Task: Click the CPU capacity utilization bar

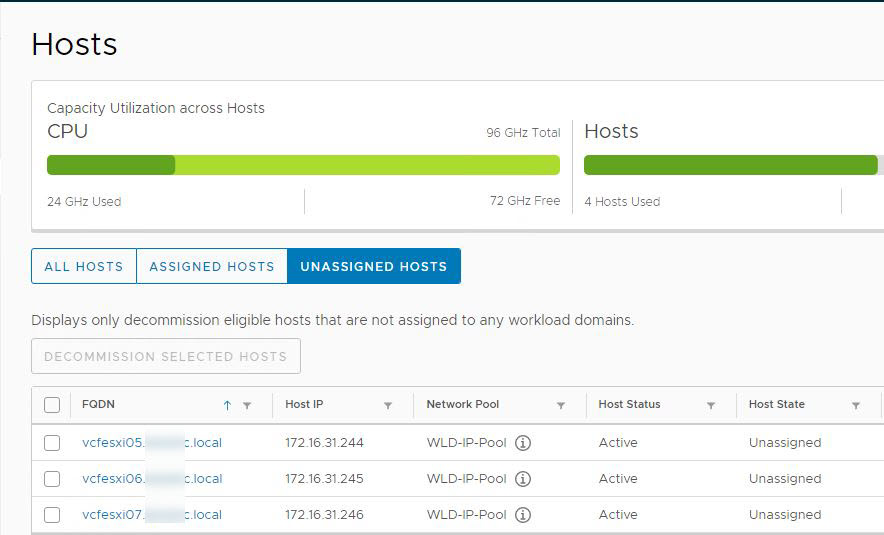Action: click(x=303, y=165)
